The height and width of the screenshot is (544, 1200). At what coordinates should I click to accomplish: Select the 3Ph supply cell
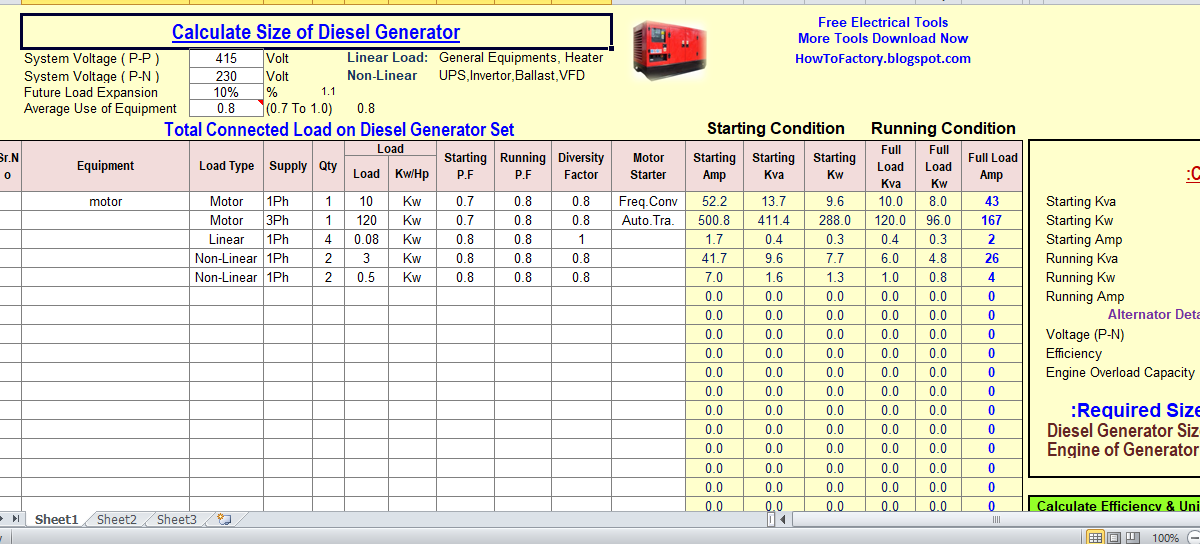(x=288, y=220)
